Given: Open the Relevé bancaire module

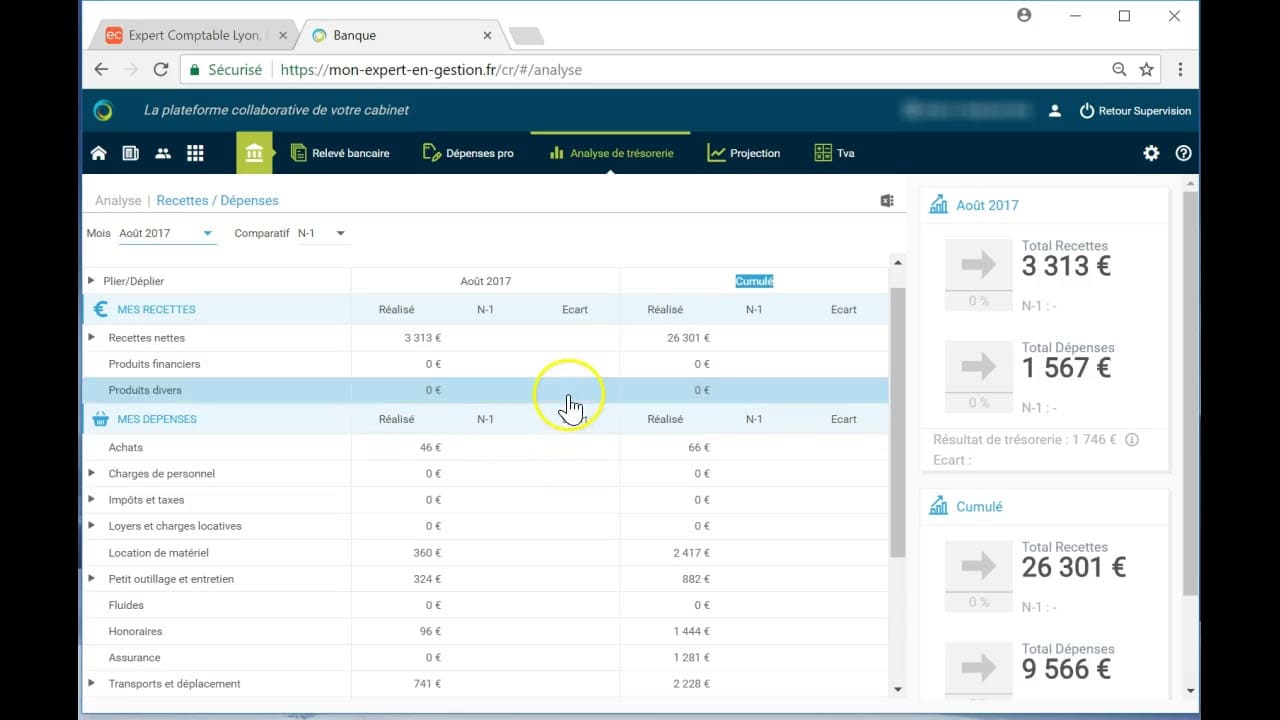Looking at the screenshot, I should coord(340,153).
